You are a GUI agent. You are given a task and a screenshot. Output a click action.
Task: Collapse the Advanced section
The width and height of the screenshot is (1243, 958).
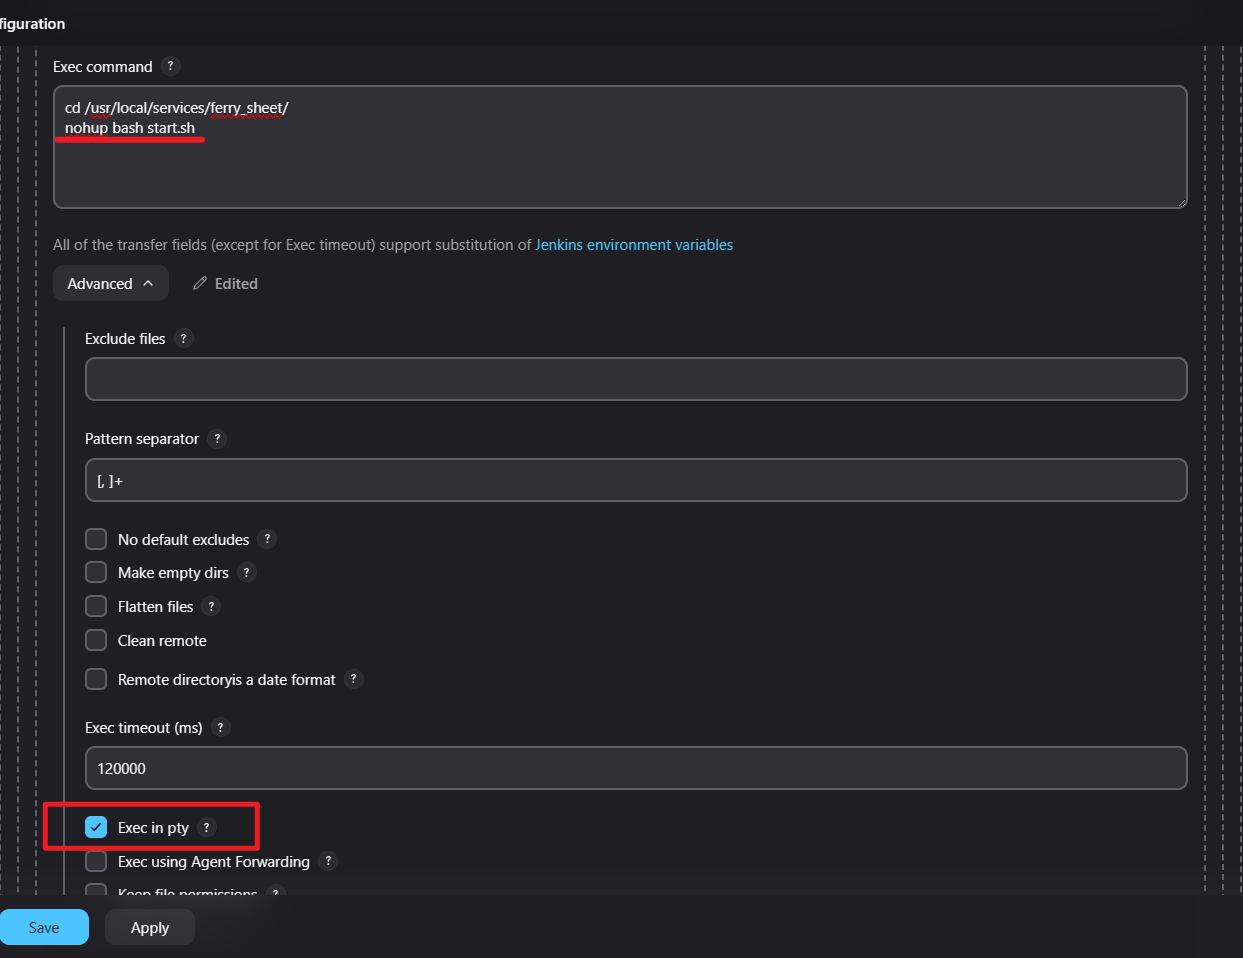pyautogui.click(x=110, y=284)
